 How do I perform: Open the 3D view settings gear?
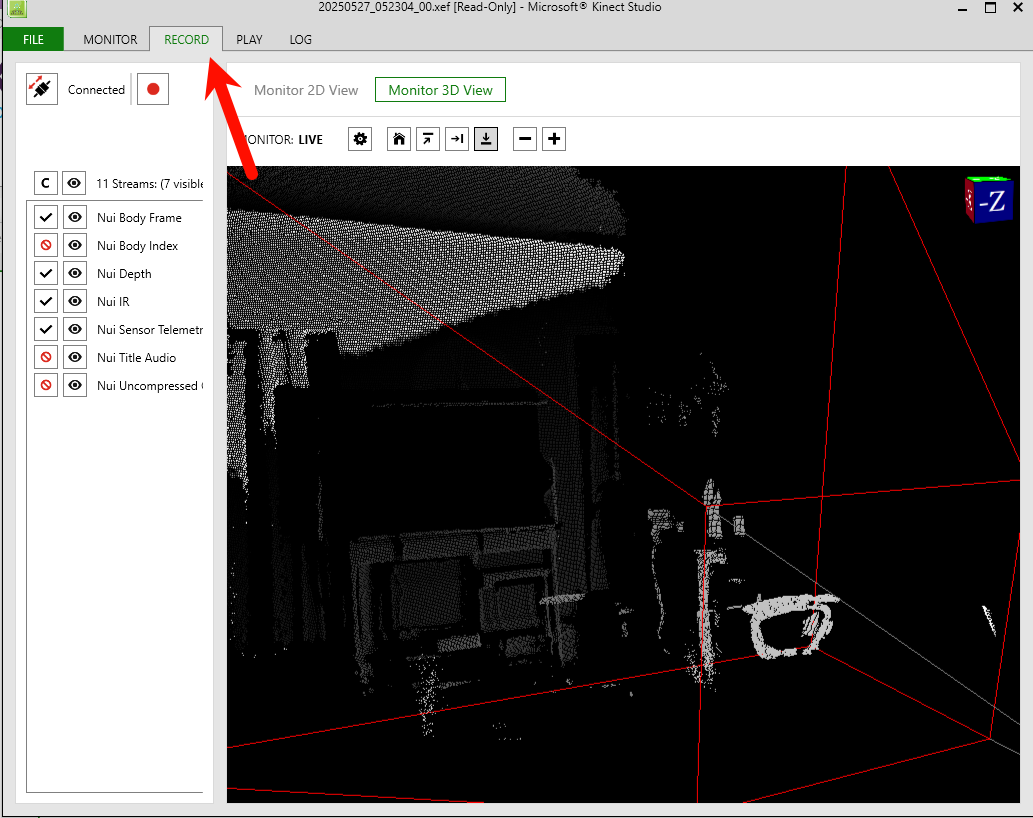click(x=360, y=139)
